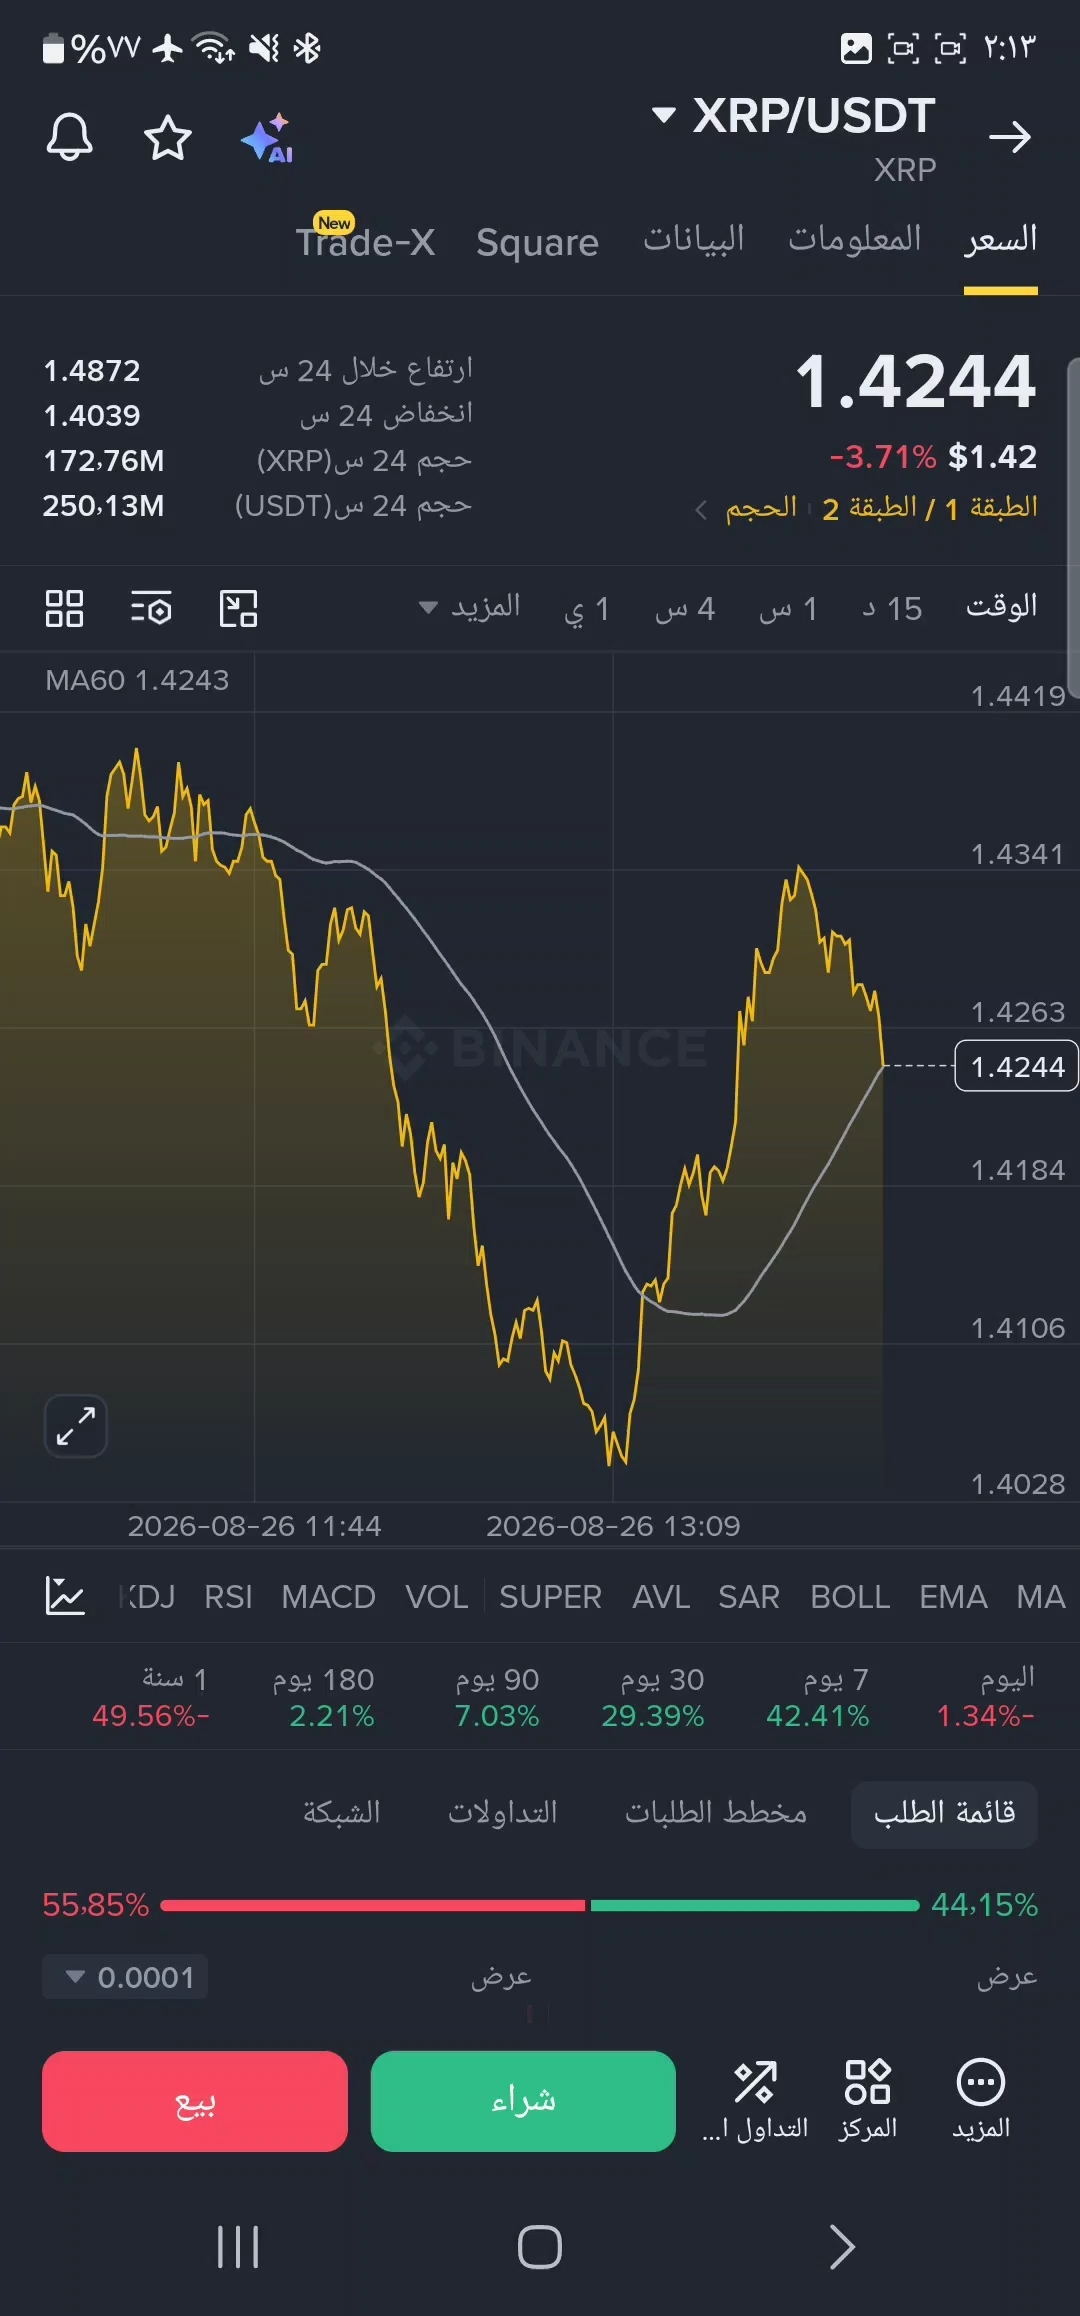Open the XRP/USDT pair selector dropdown
1080x2316 pixels.
(793, 116)
